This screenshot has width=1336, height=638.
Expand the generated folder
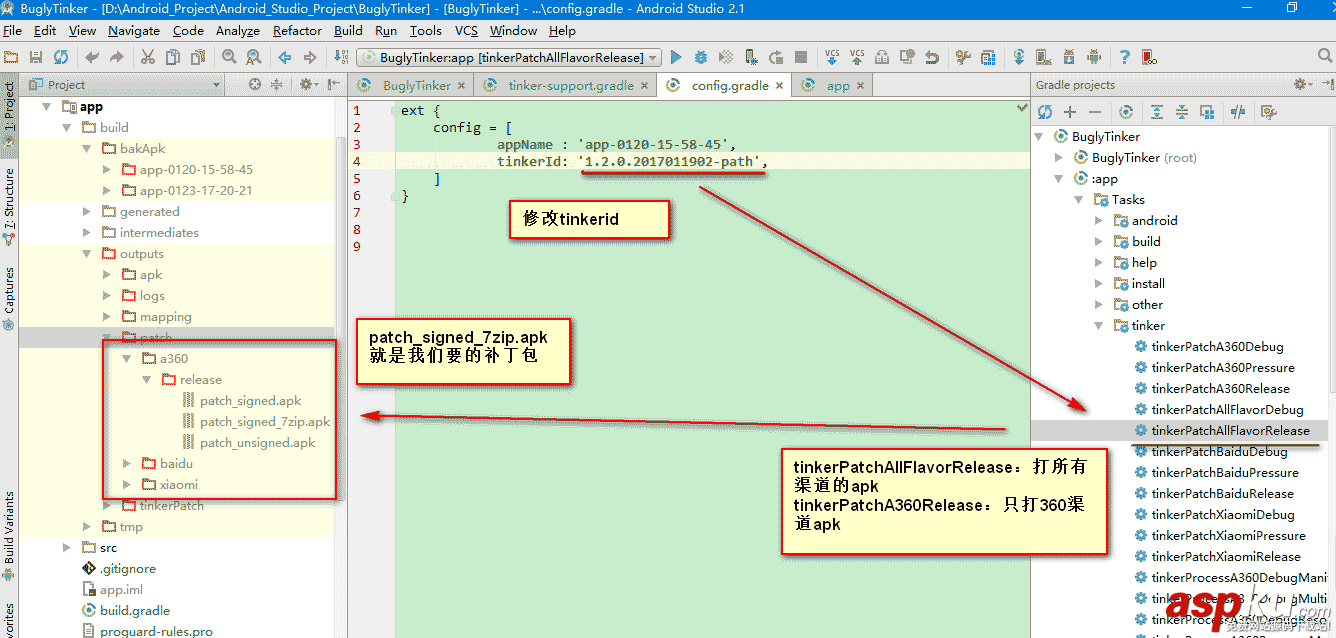[x=88, y=212]
